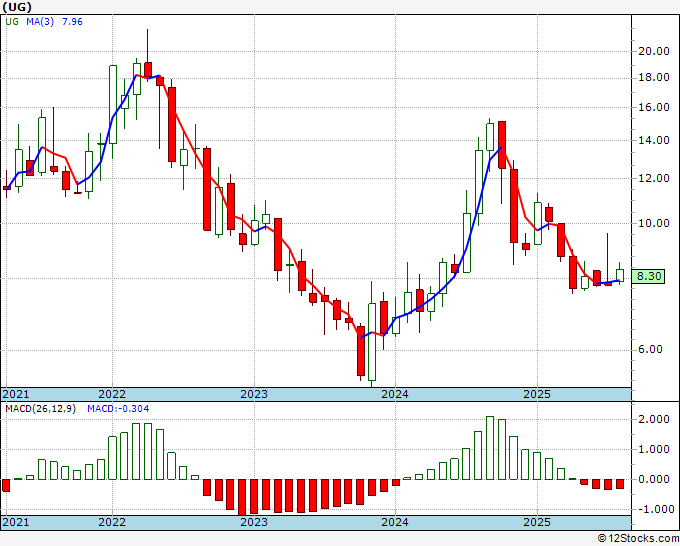
Task: Click 2024 on the price chart timeline
Action: click(x=395, y=394)
